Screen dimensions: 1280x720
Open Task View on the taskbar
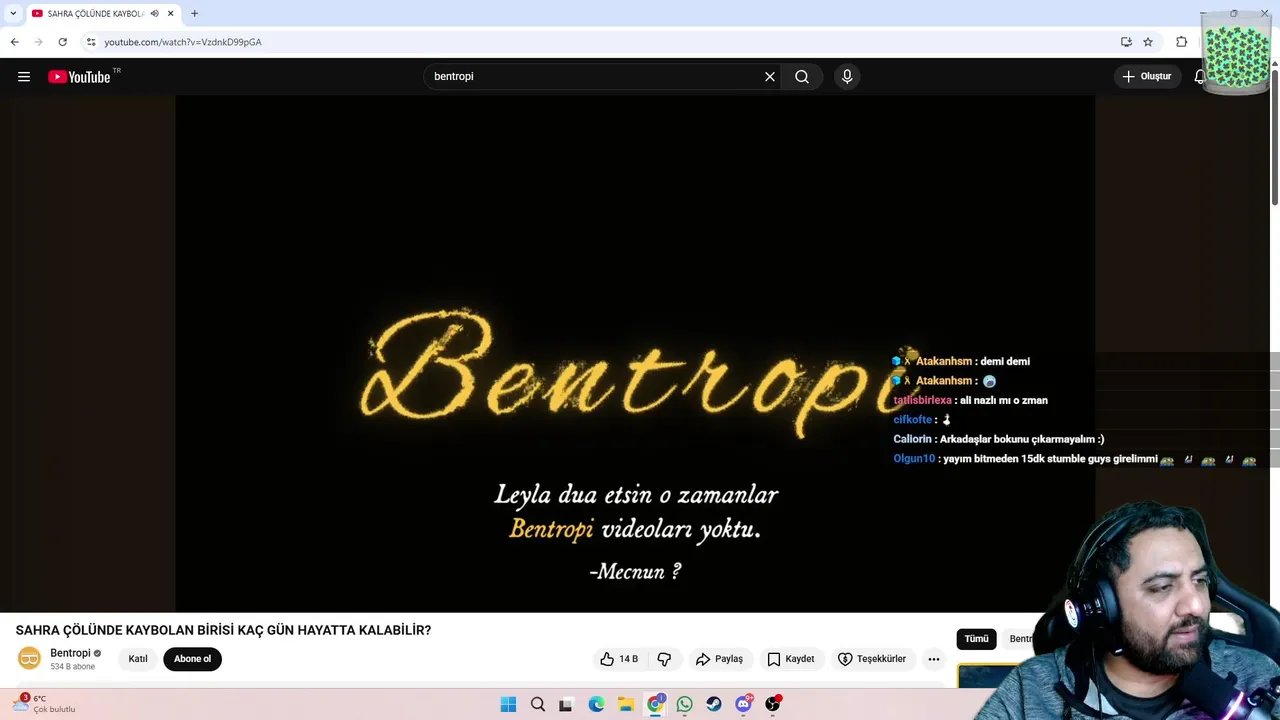point(566,704)
